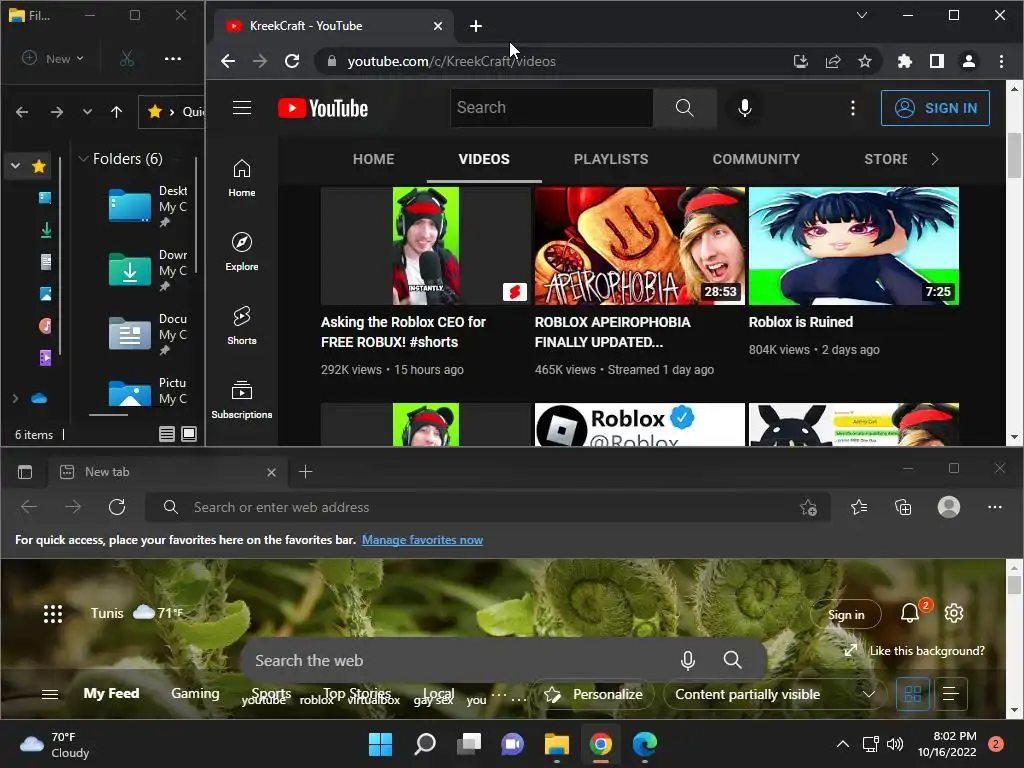Cut button in File Explorer toolbar
The height and width of the screenshot is (768, 1024).
pyautogui.click(x=127, y=59)
